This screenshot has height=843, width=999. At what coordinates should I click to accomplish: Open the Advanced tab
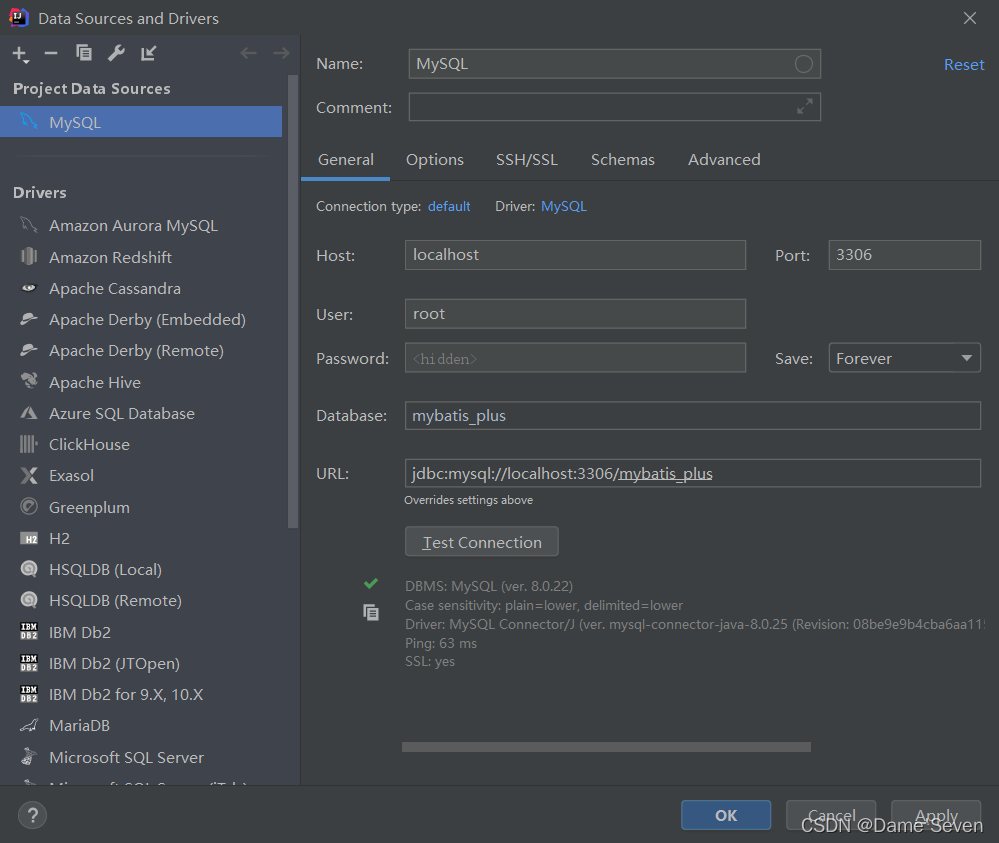coord(724,159)
